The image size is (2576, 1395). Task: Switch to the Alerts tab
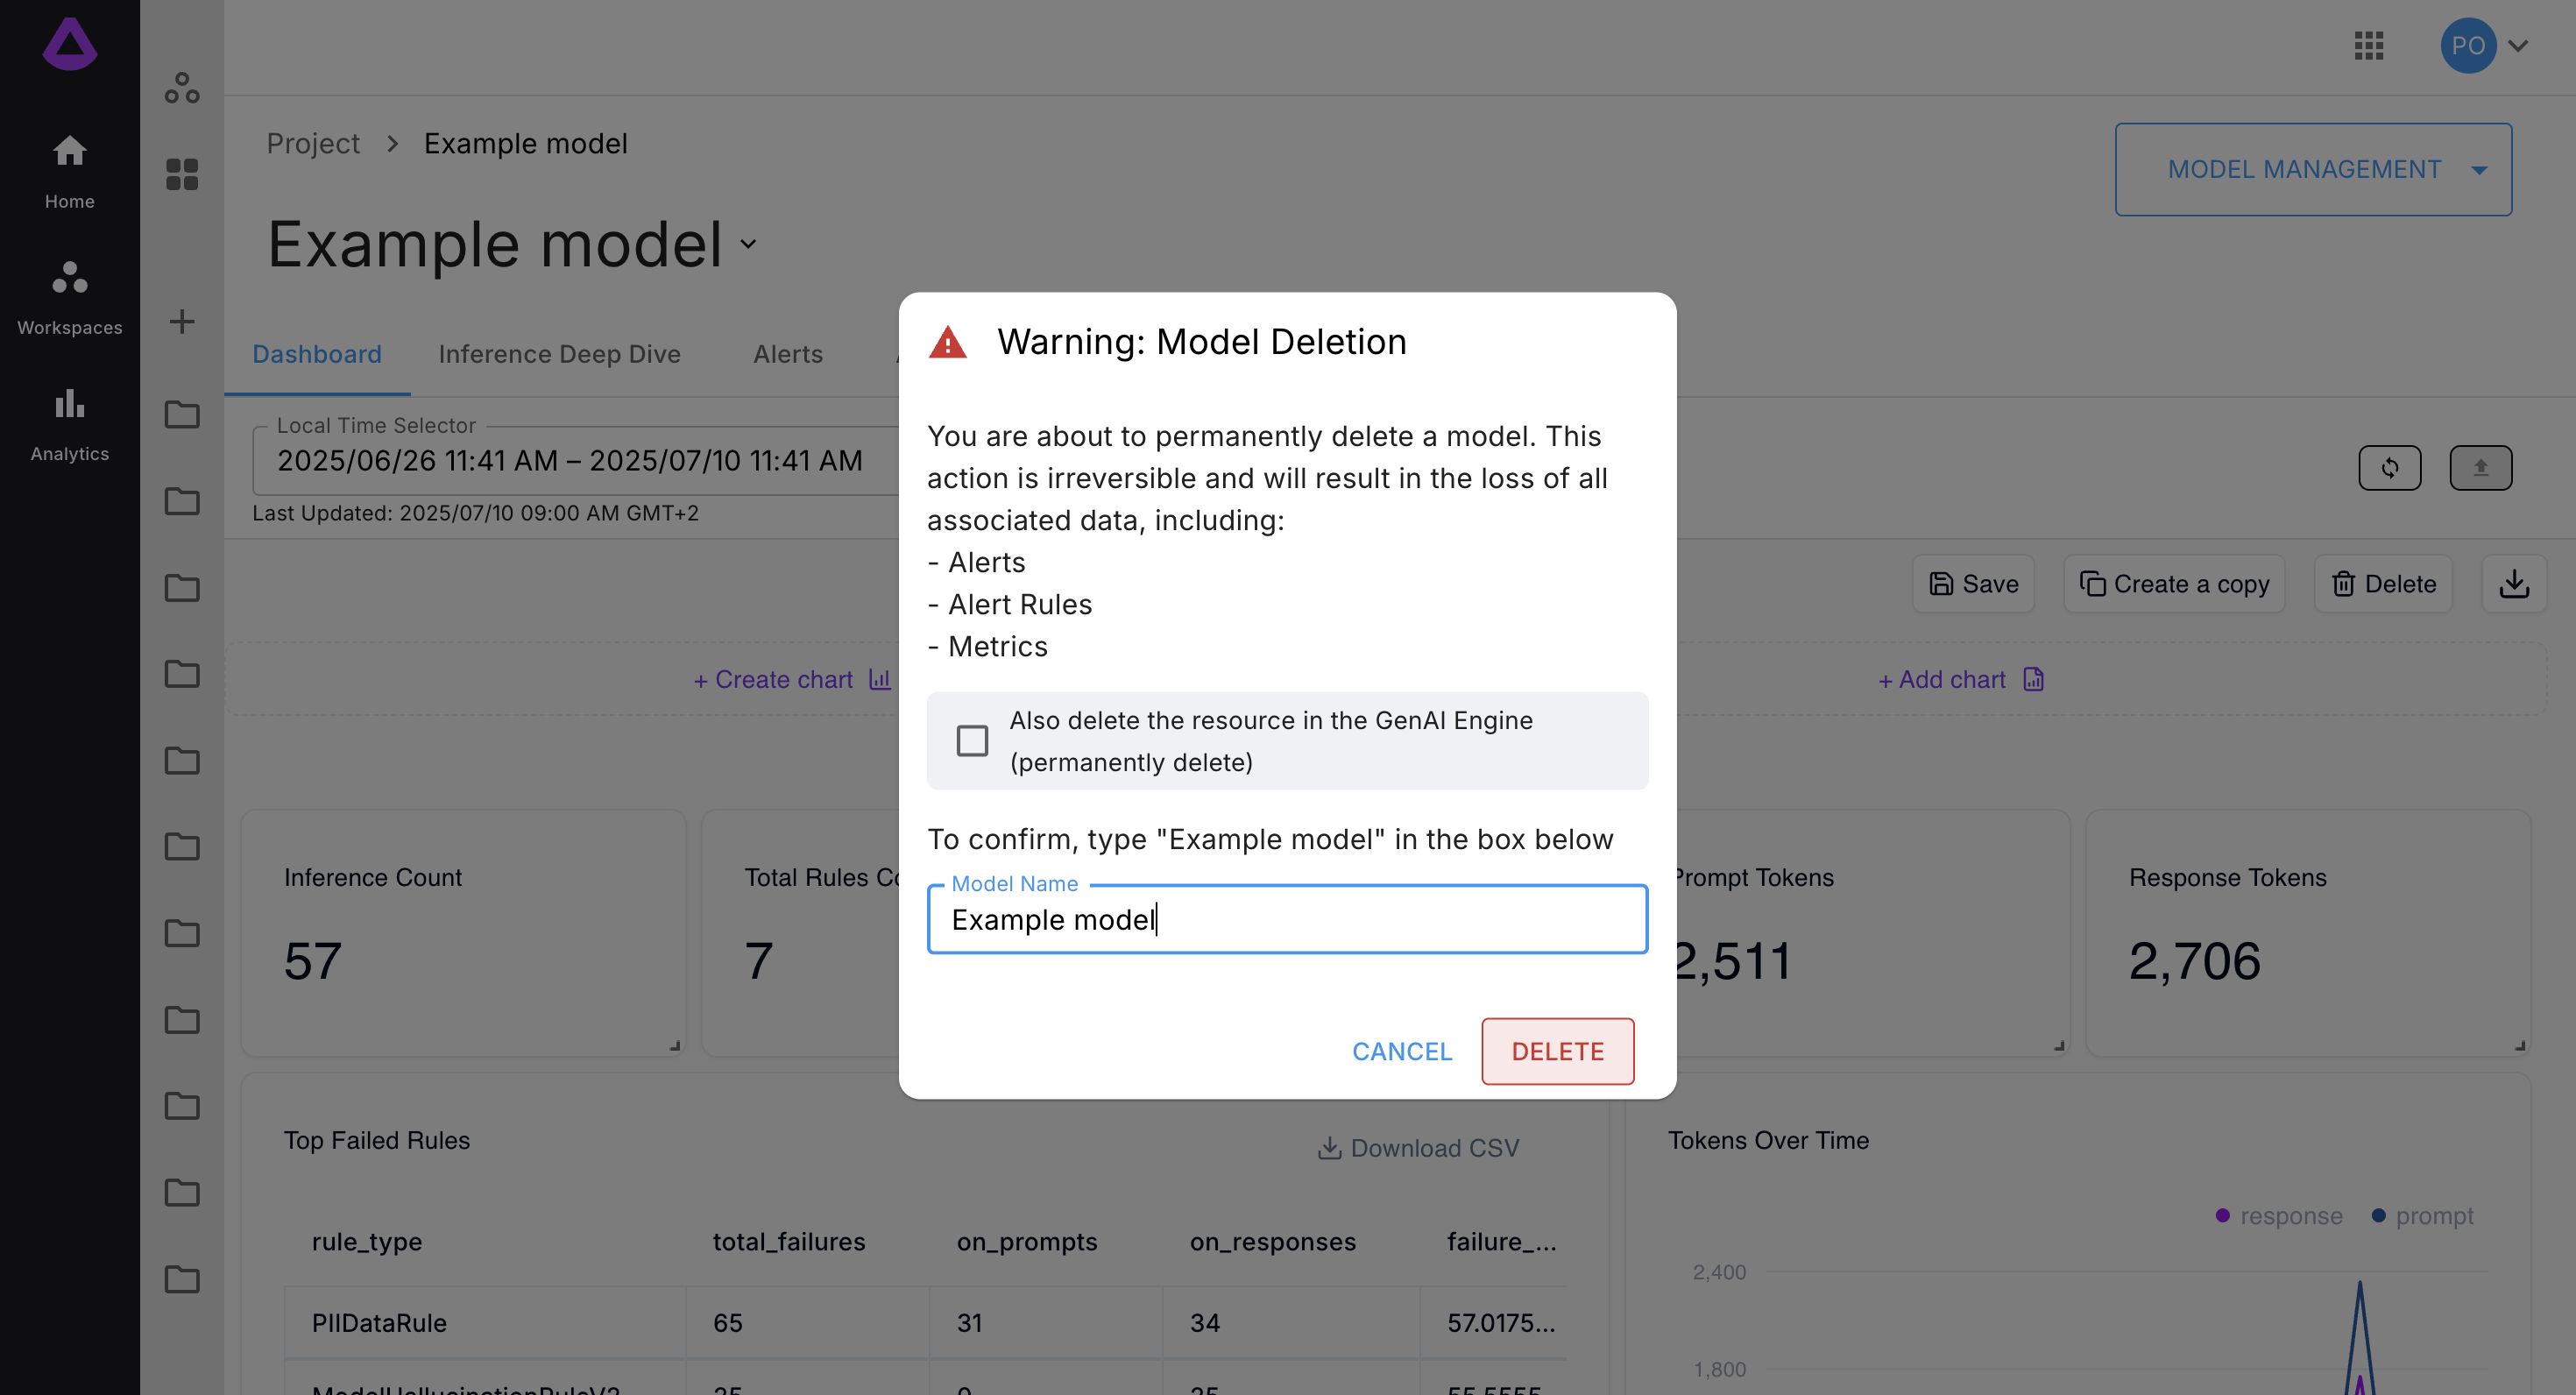(788, 354)
